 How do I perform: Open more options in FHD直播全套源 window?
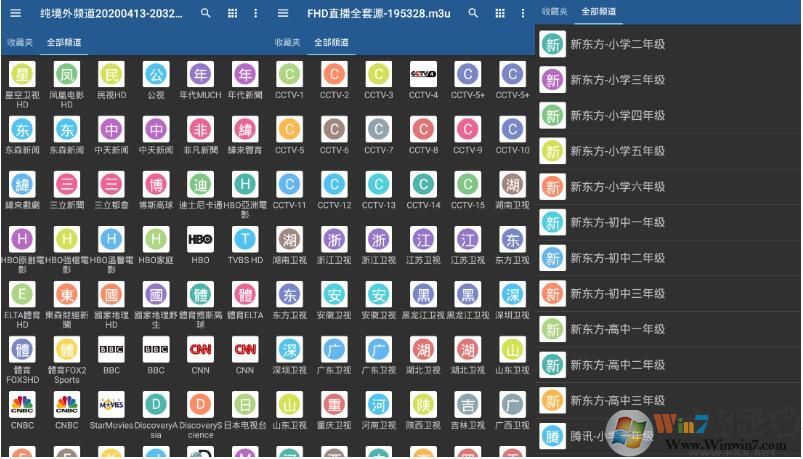(x=523, y=13)
